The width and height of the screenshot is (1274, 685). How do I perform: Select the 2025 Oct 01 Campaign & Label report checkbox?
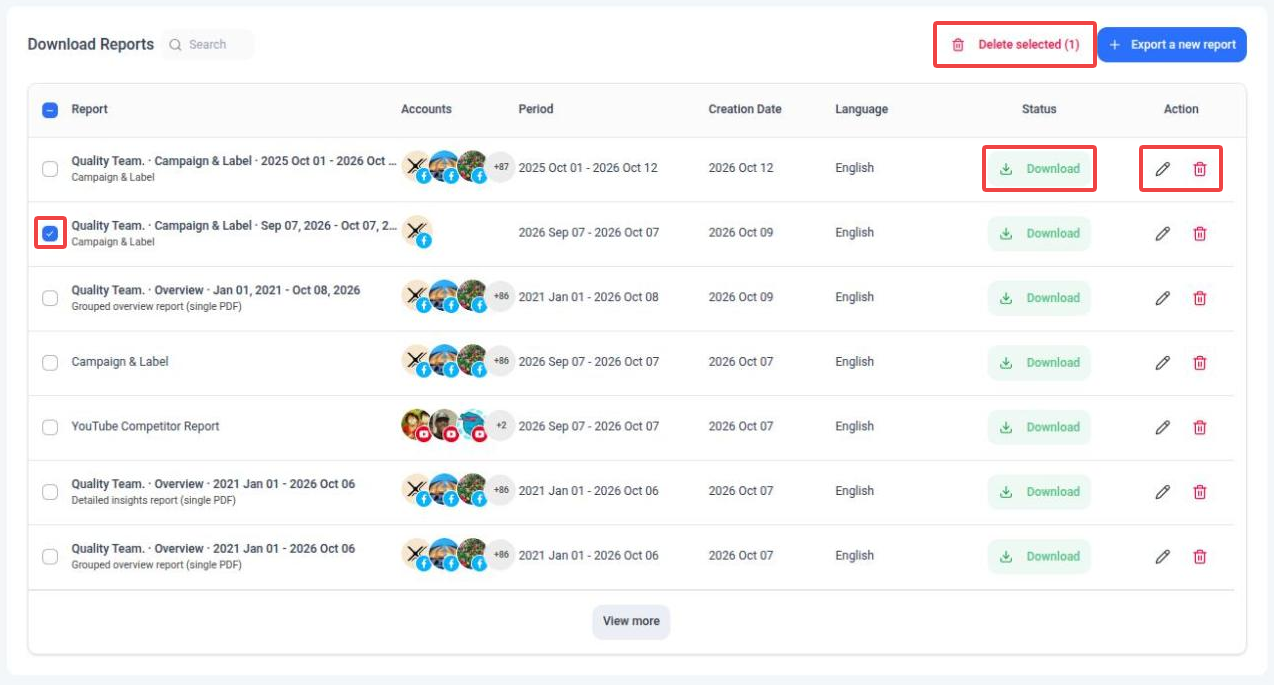click(50, 168)
